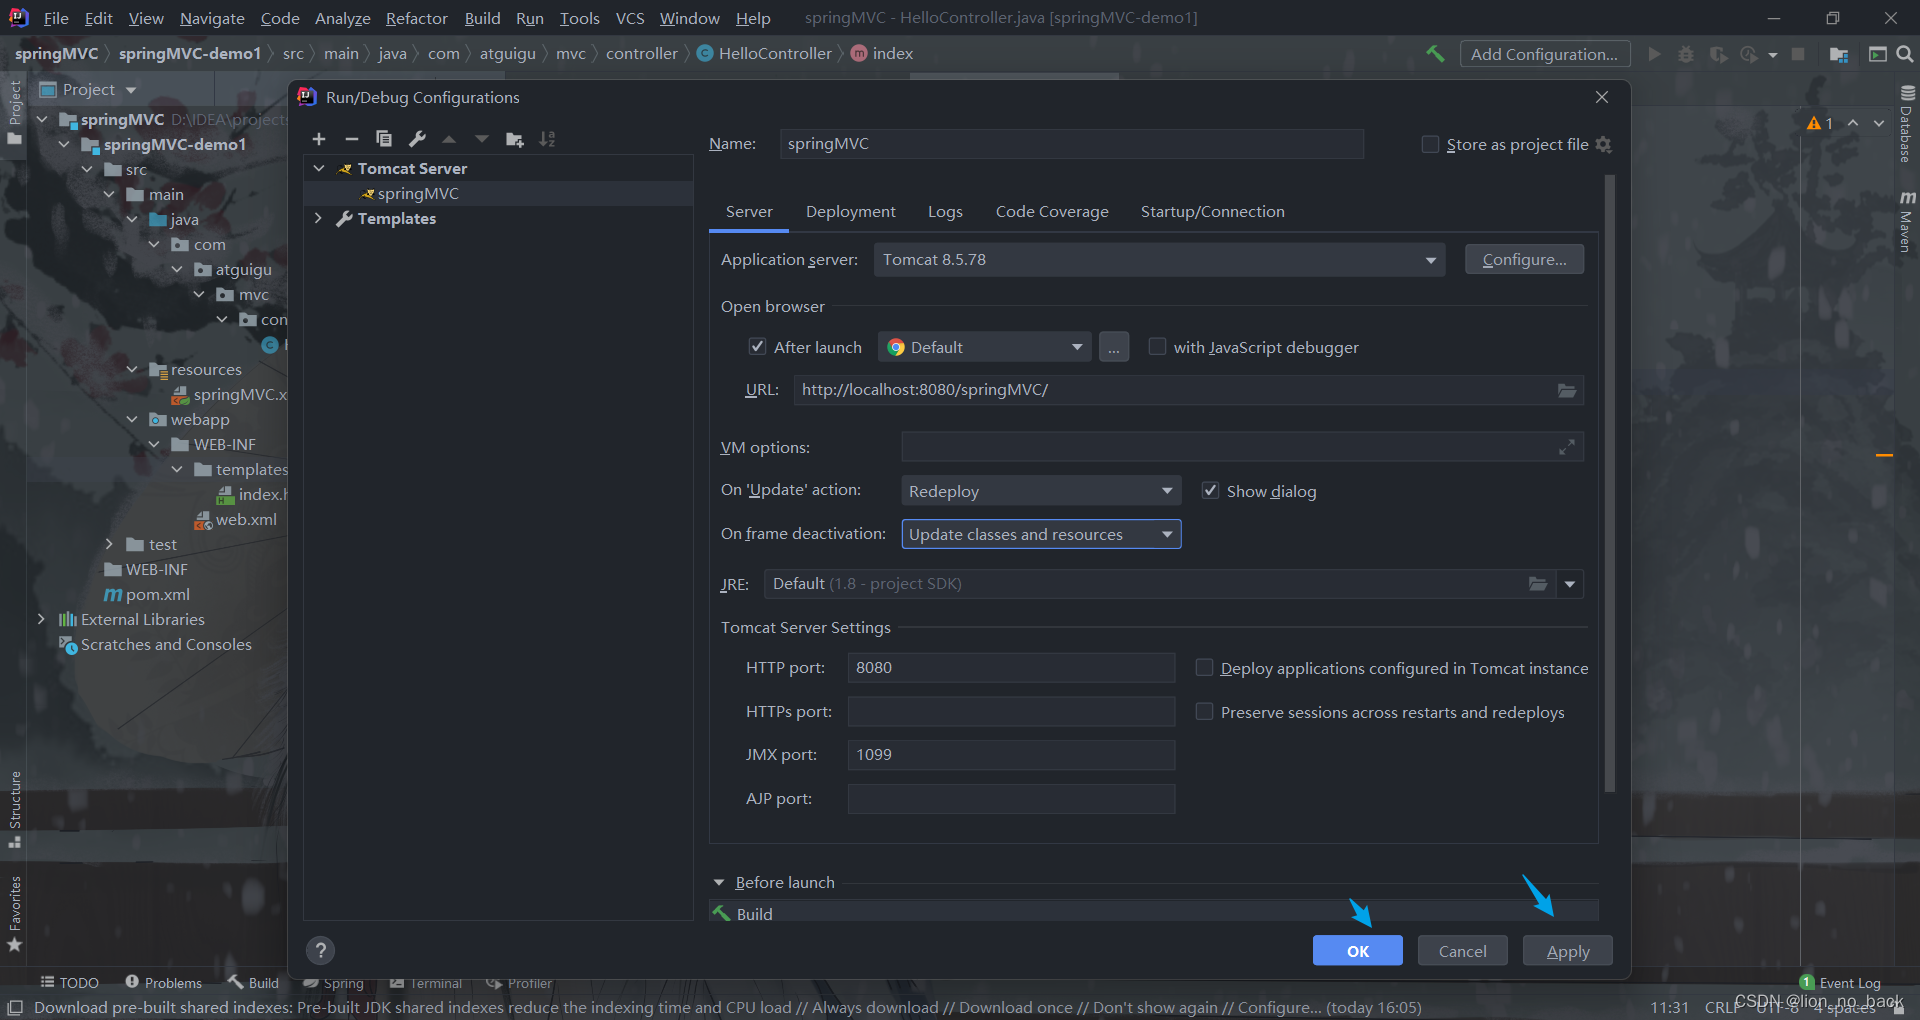The width and height of the screenshot is (1920, 1020).
Task: Close the Run/Debug Configurations dialog
Action: point(1602,97)
